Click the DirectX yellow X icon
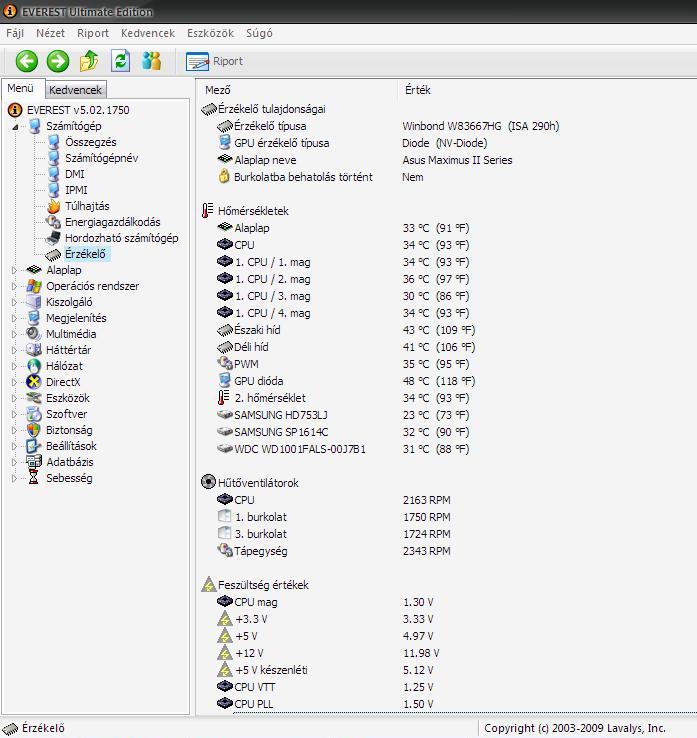Image resolution: width=697 pixels, height=738 pixels. tap(34, 382)
